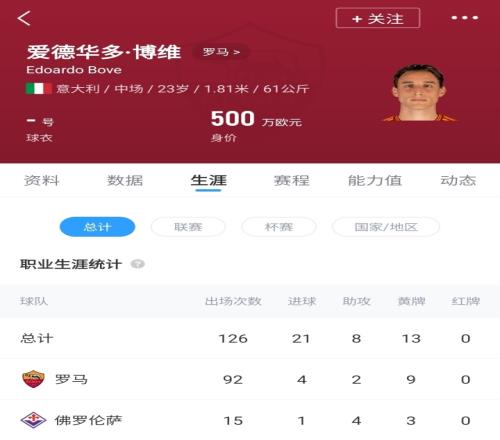Image resolution: width=500 pixels, height=440 pixels.
Task: Switch to the 赛程 tab
Action: click(292, 181)
